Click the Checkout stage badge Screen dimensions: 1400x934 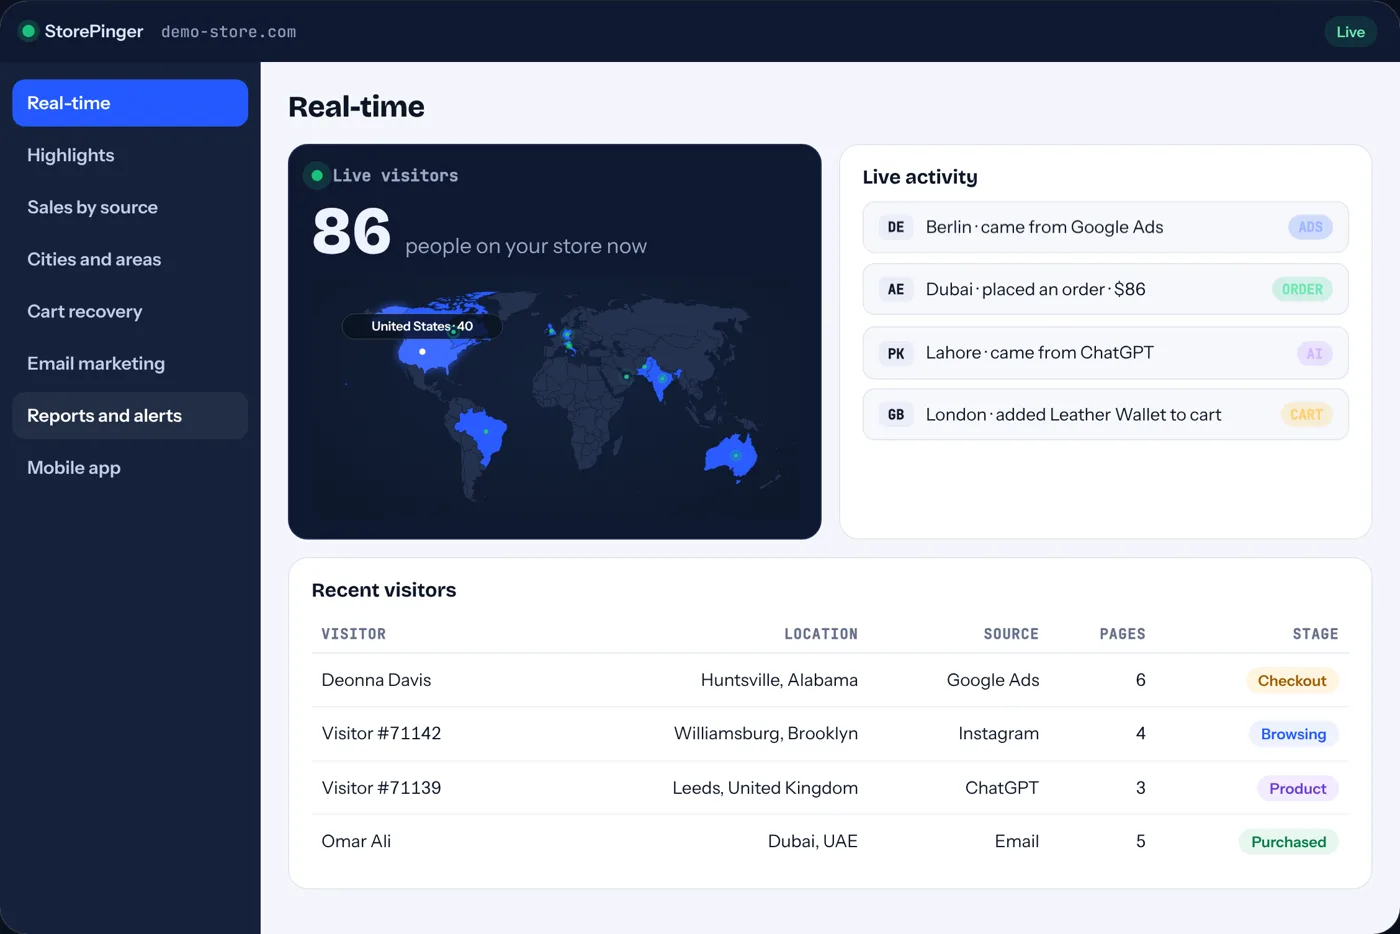1292,680
